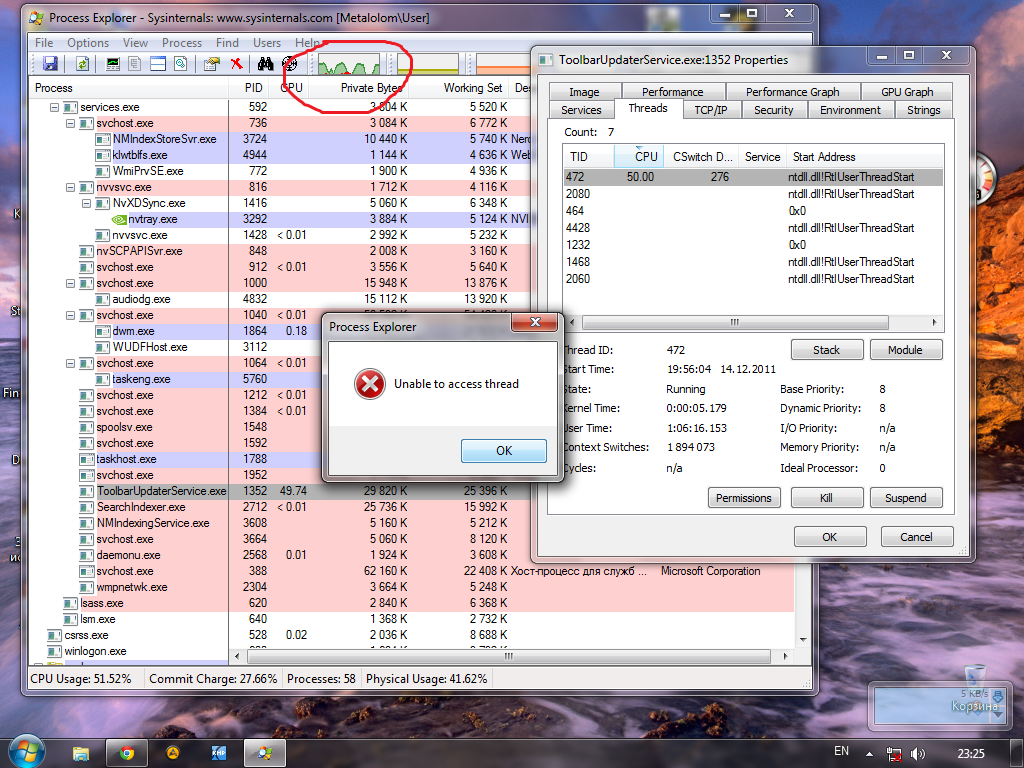Image resolution: width=1024 pixels, height=768 pixels.
Task: Click the View DLLs/Handles toolbar icon
Action: click(x=180, y=63)
